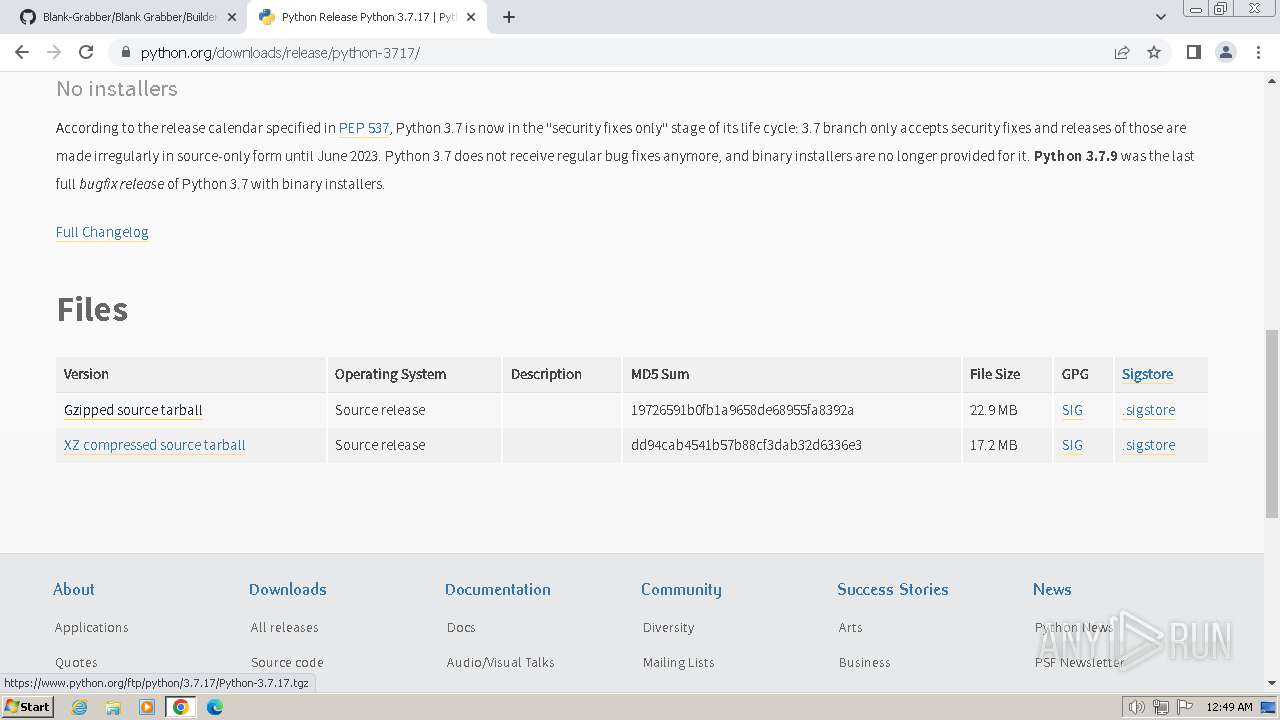Open the Downloads footer heading
The image size is (1280, 720).
(288, 589)
